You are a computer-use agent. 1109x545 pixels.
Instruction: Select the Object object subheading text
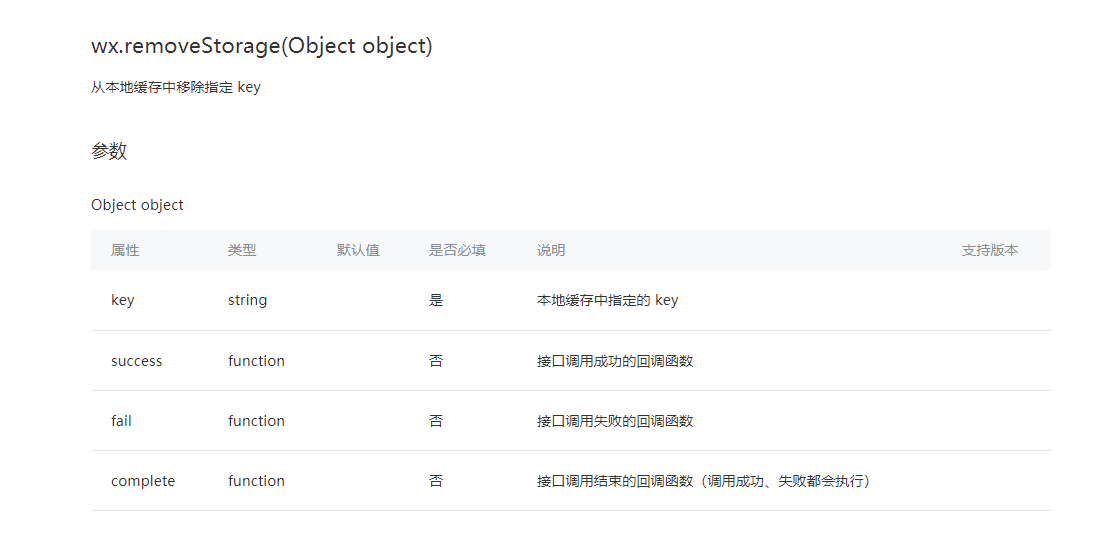tap(137, 205)
